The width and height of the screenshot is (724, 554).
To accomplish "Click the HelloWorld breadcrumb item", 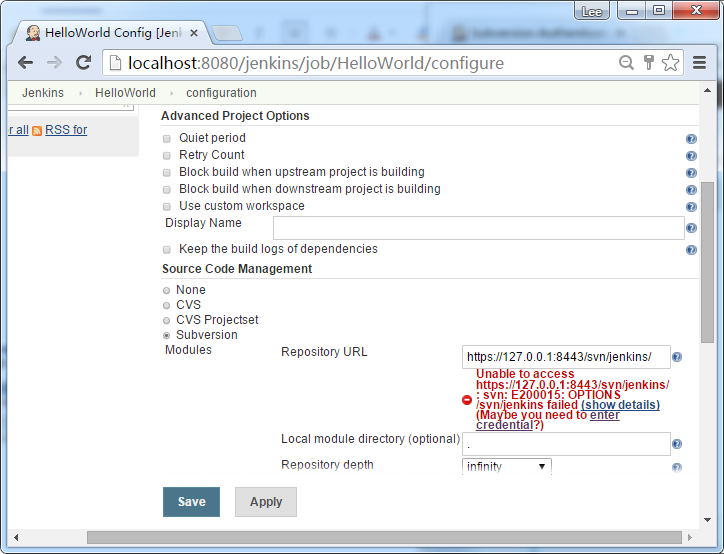I will pos(125,93).
